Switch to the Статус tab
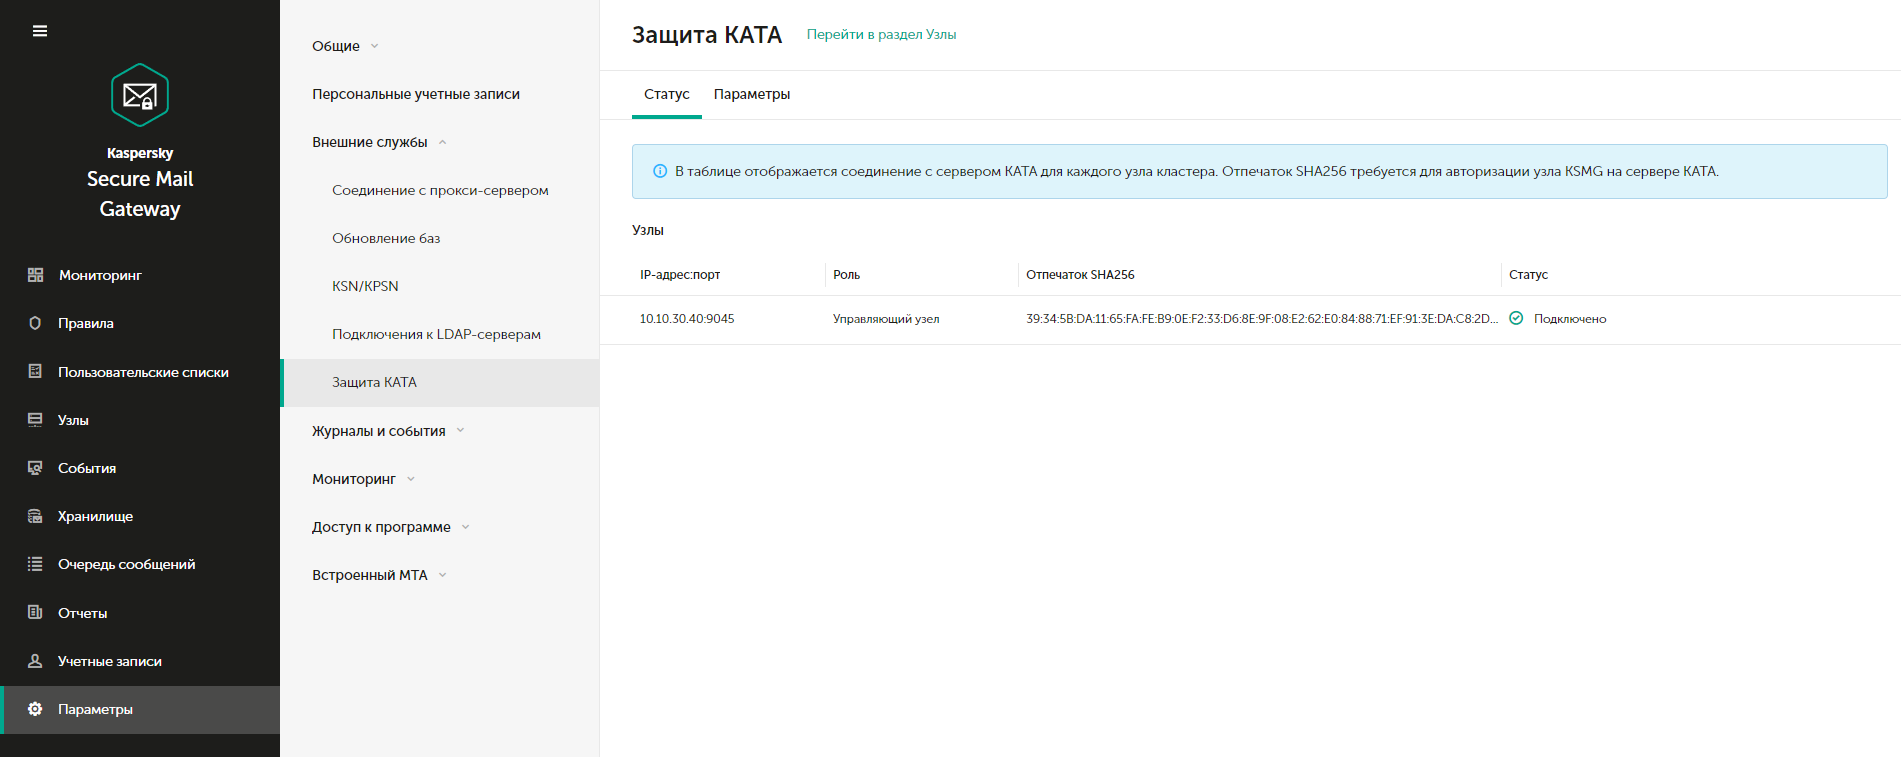Image resolution: width=1901 pixels, height=757 pixels. tap(667, 94)
